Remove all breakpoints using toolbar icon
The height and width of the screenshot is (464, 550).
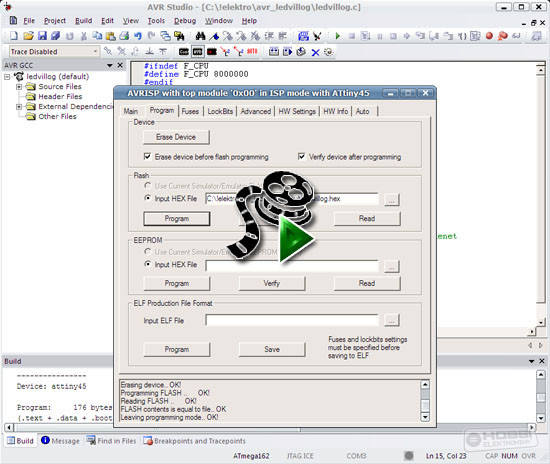tap(503, 36)
